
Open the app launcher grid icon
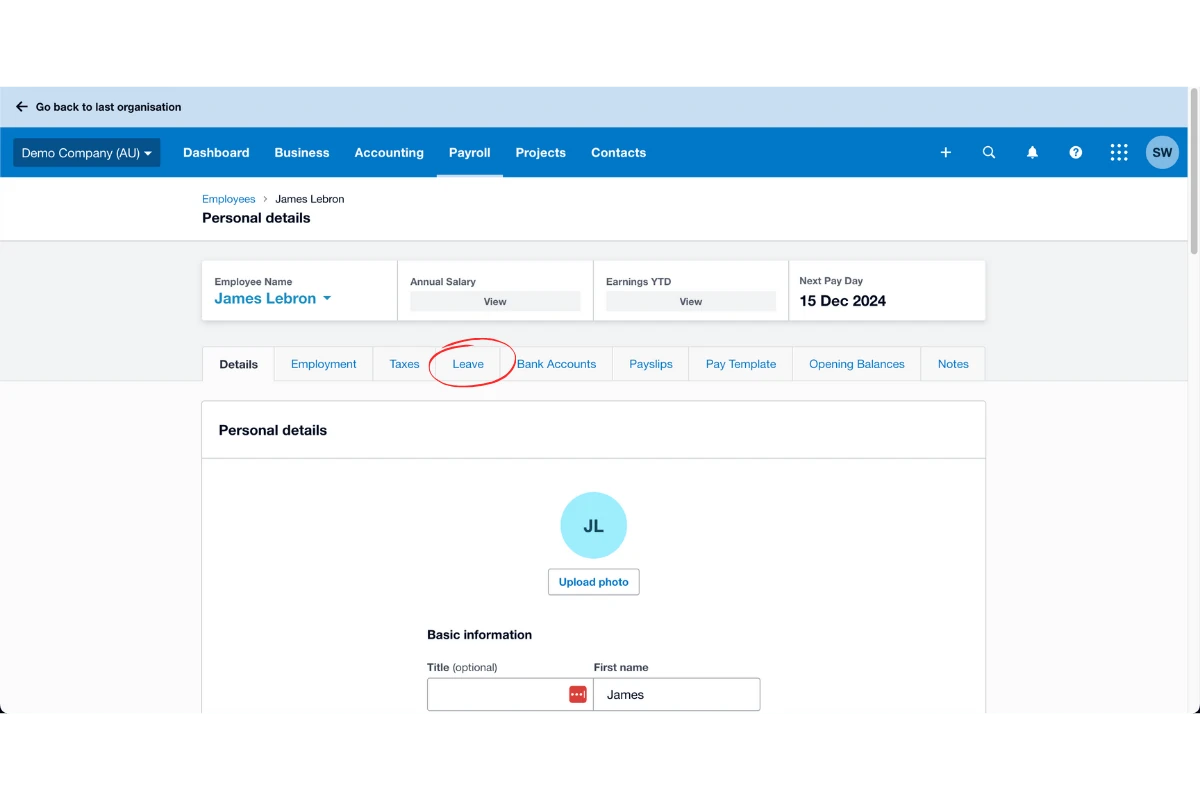click(x=1119, y=153)
